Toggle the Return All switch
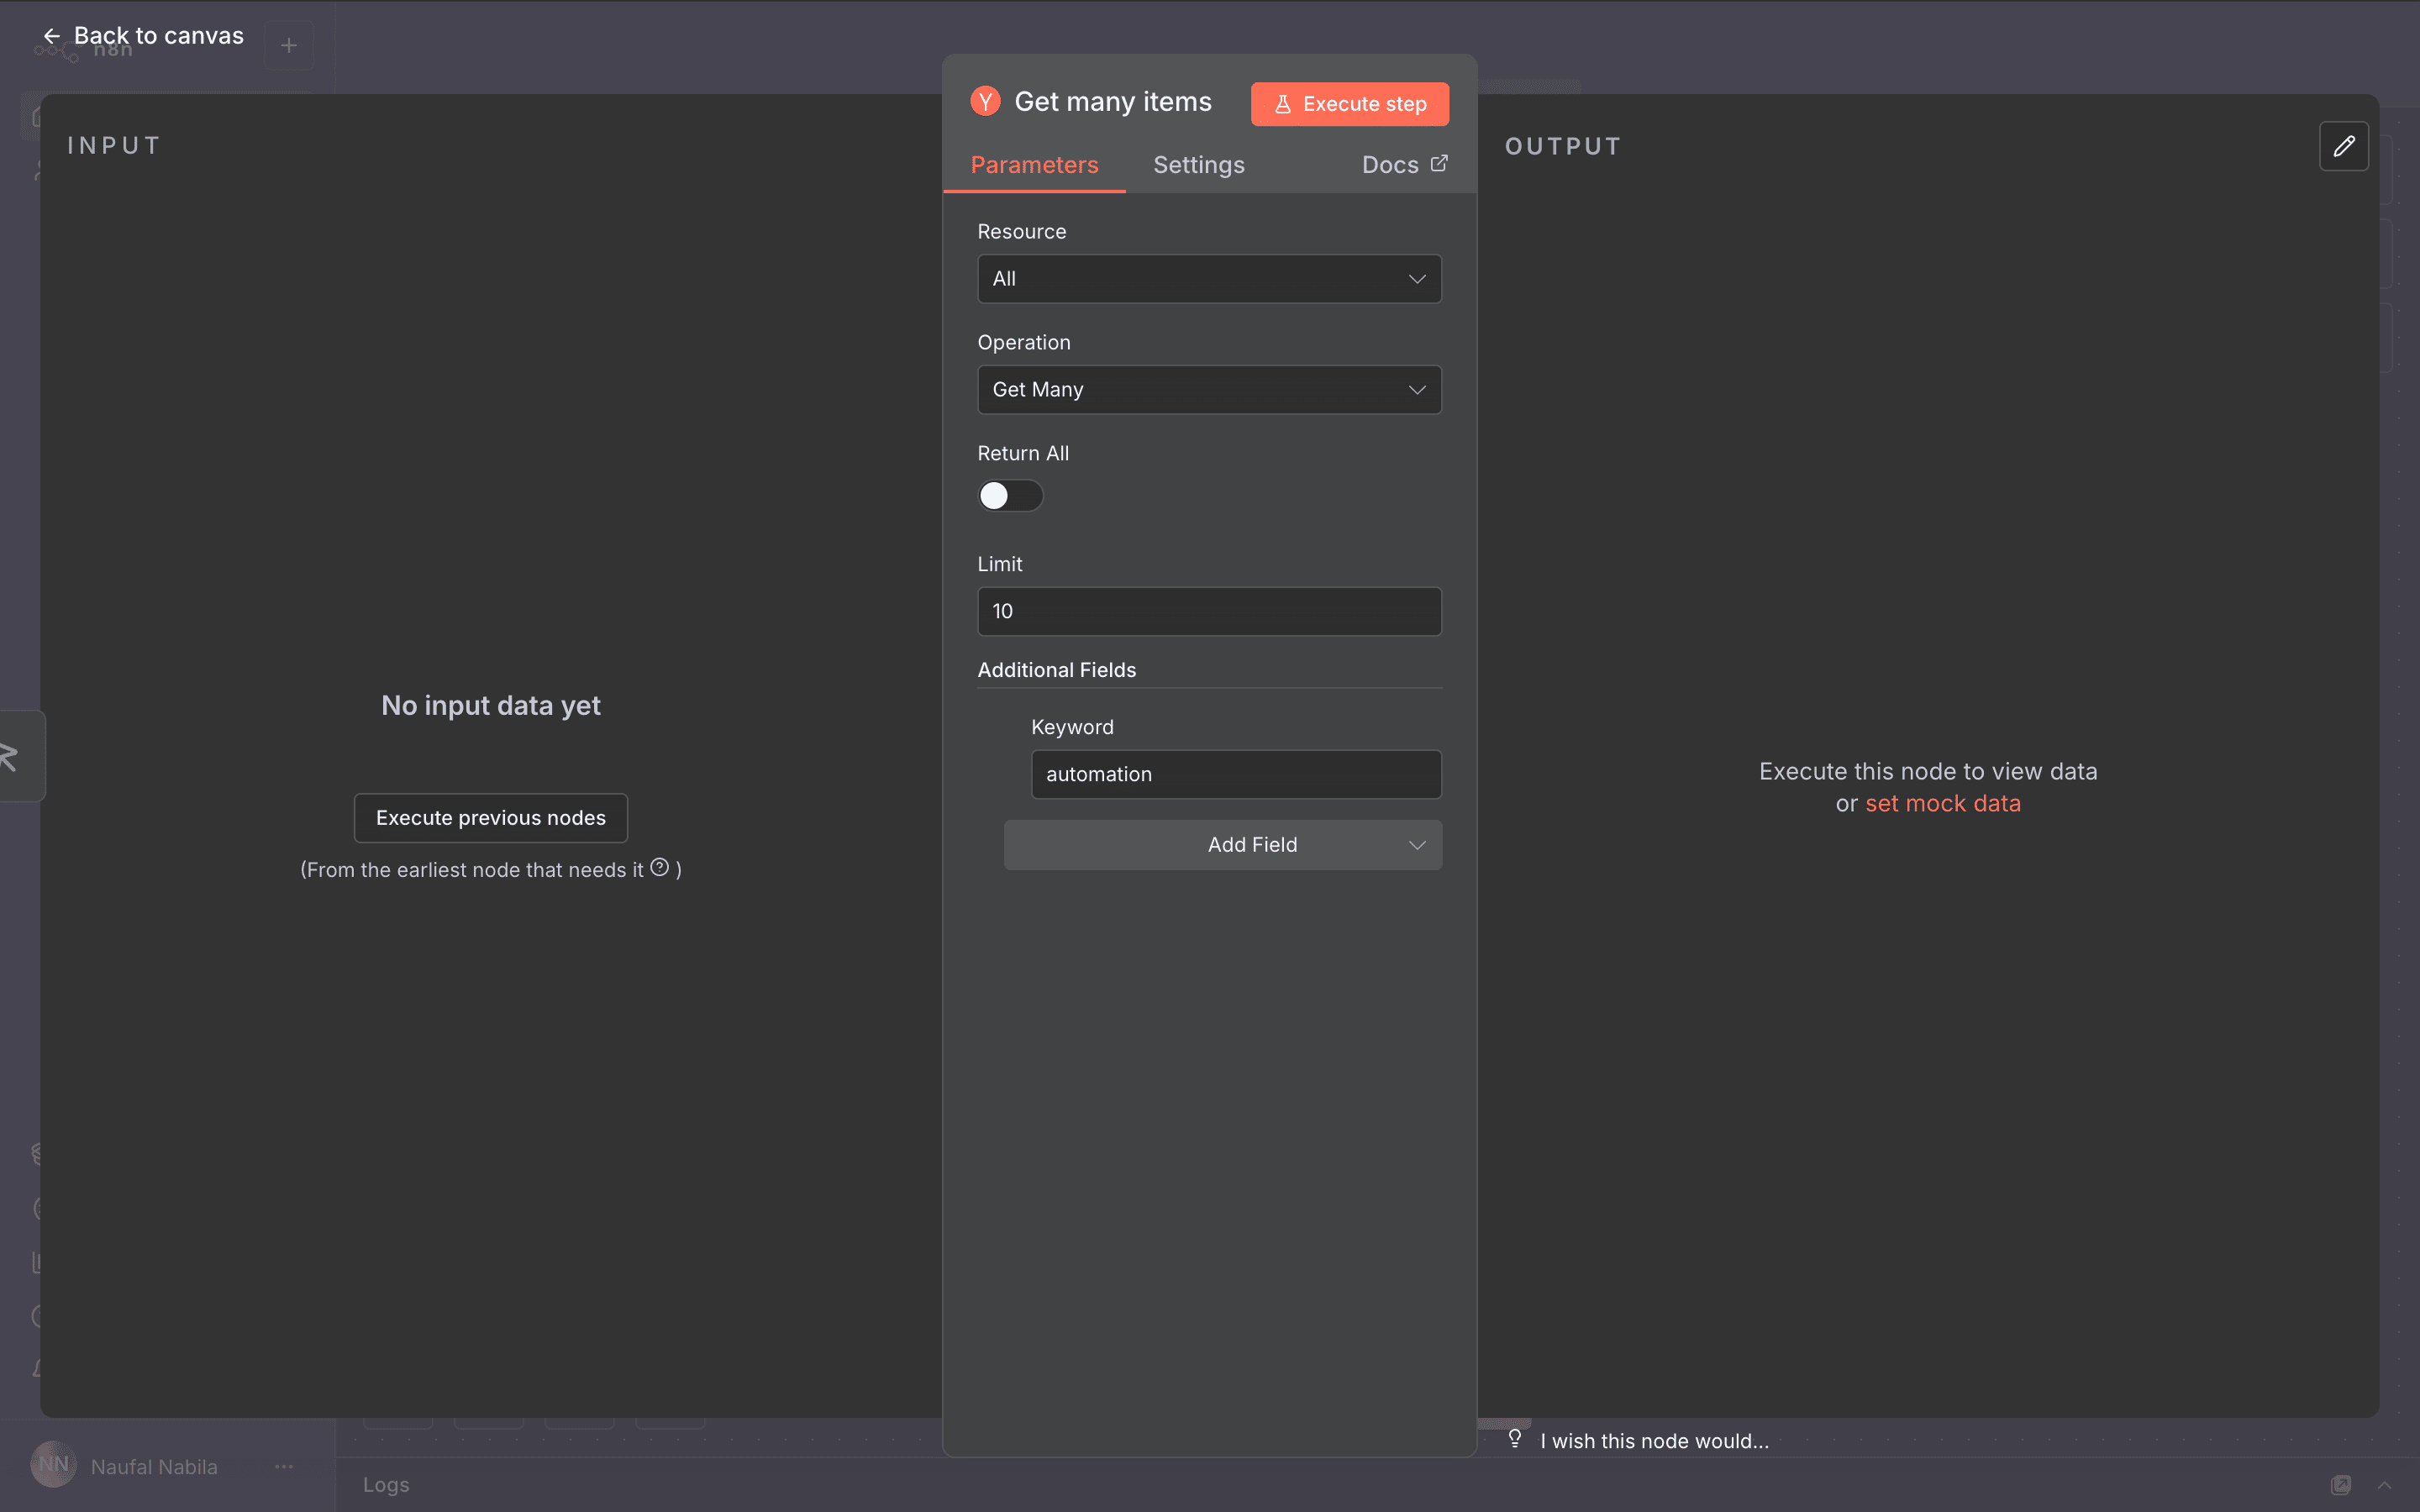 pos(1010,496)
